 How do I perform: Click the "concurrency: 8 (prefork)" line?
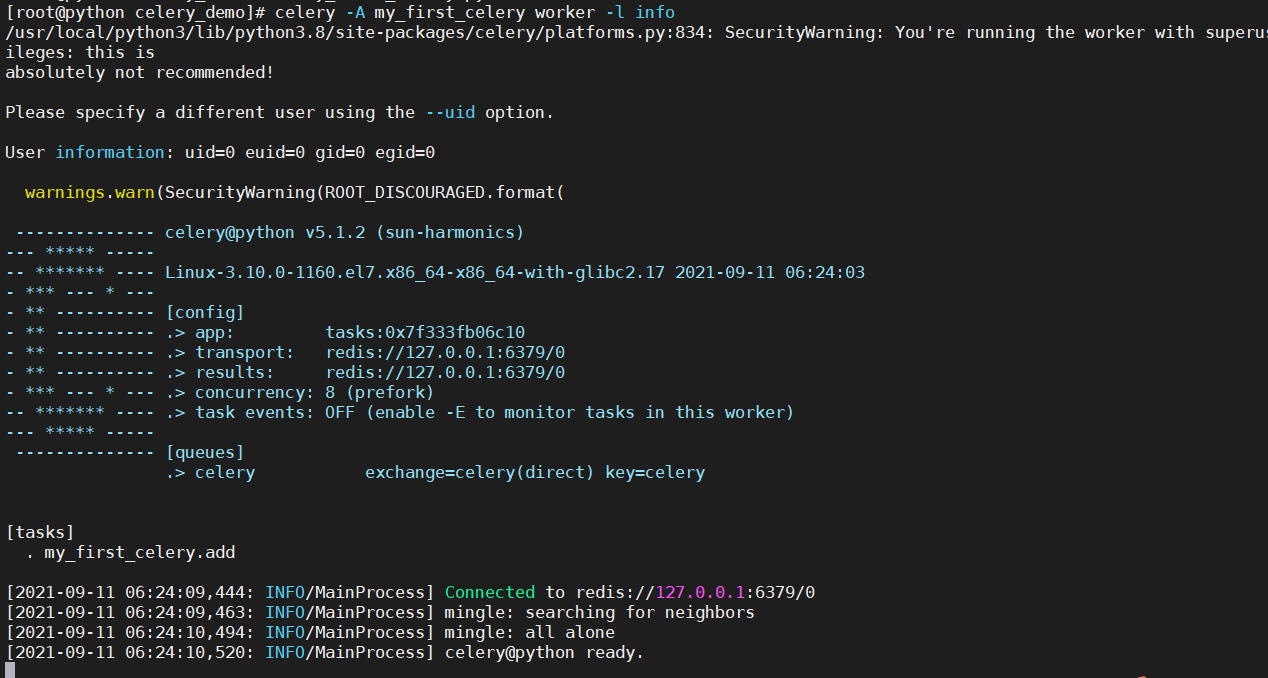(315, 393)
